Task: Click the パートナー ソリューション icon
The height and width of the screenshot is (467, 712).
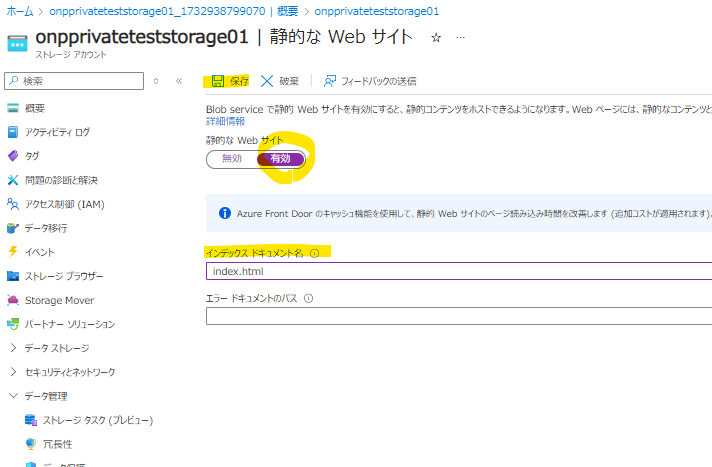Action: click(x=13, y=324)
